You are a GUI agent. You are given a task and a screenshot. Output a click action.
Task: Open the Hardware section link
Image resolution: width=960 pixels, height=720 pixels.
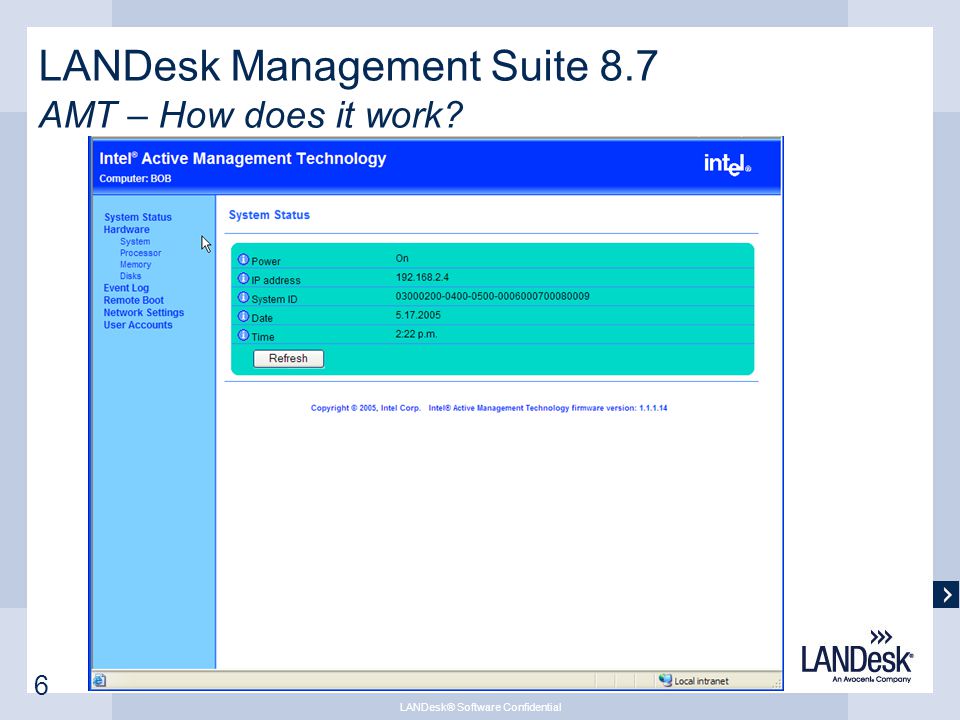[126, 230]
